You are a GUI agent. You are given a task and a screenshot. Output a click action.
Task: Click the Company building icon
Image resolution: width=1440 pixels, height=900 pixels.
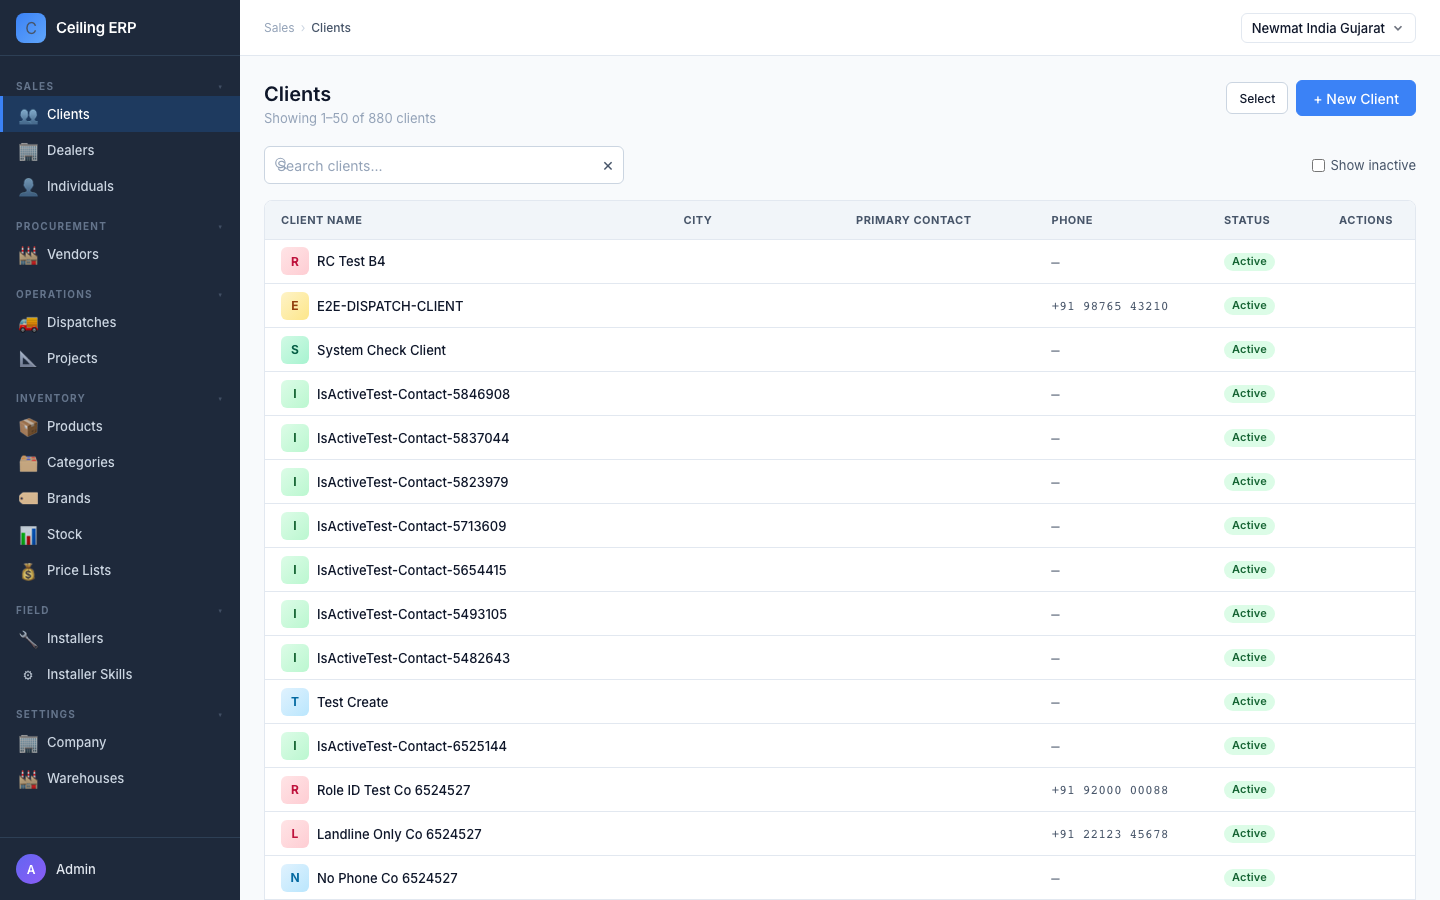[28, 743]
